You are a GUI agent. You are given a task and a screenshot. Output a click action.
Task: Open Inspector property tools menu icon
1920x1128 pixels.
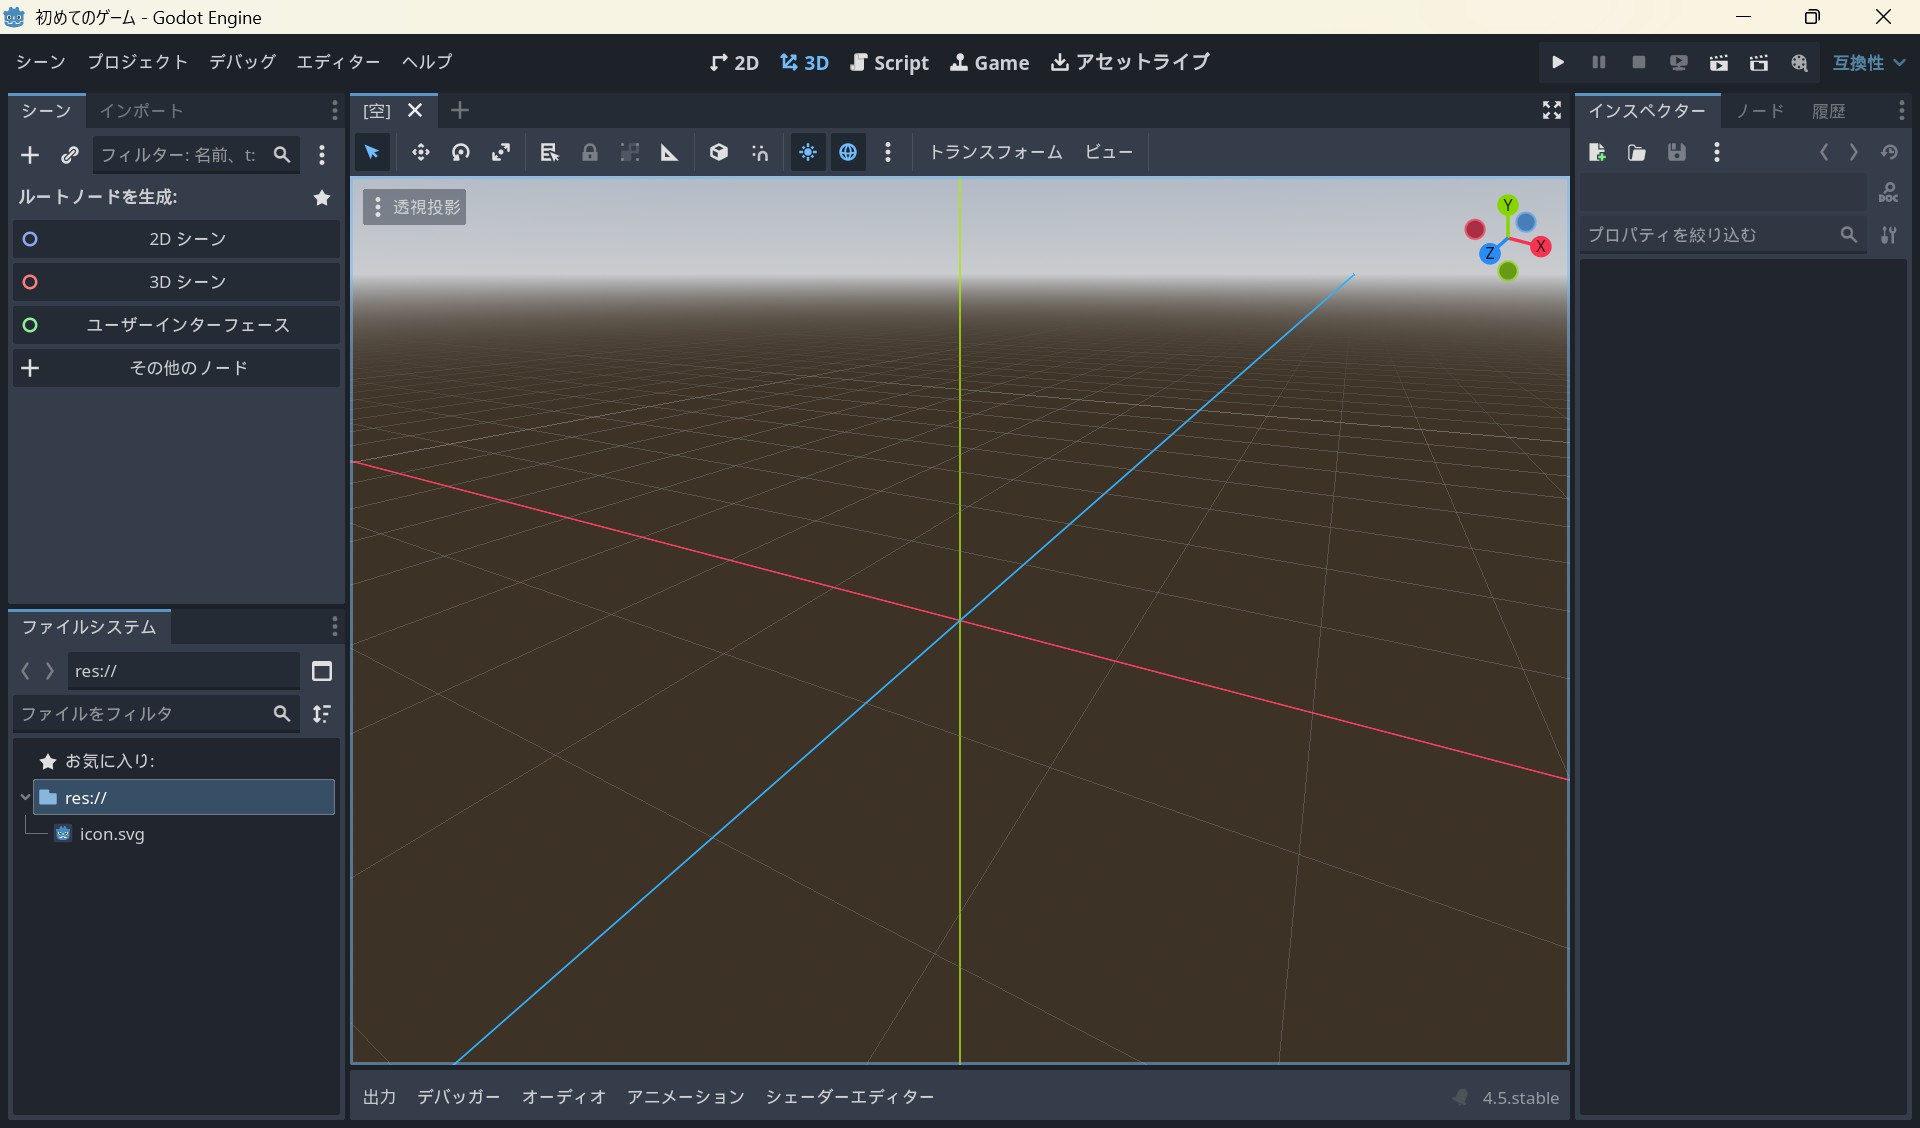coord(1889,235)
